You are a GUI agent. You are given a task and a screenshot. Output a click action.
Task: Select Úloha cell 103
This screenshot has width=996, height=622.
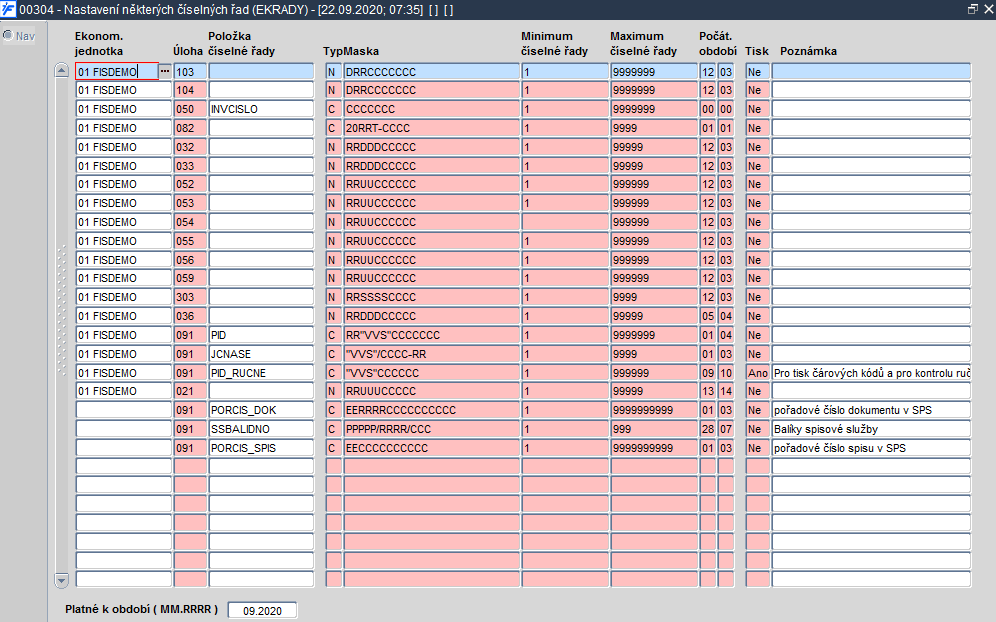tap(190, 71)
